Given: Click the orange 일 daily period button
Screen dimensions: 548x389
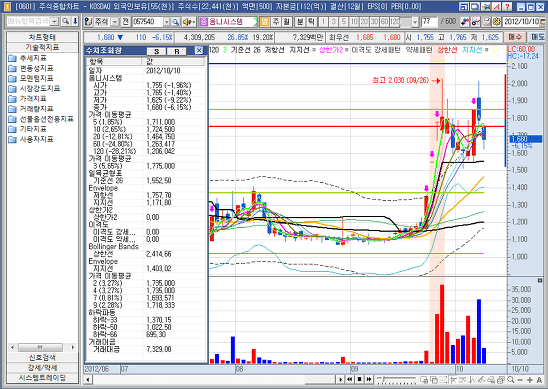Looking at the screenshot, I should [265, 22].
